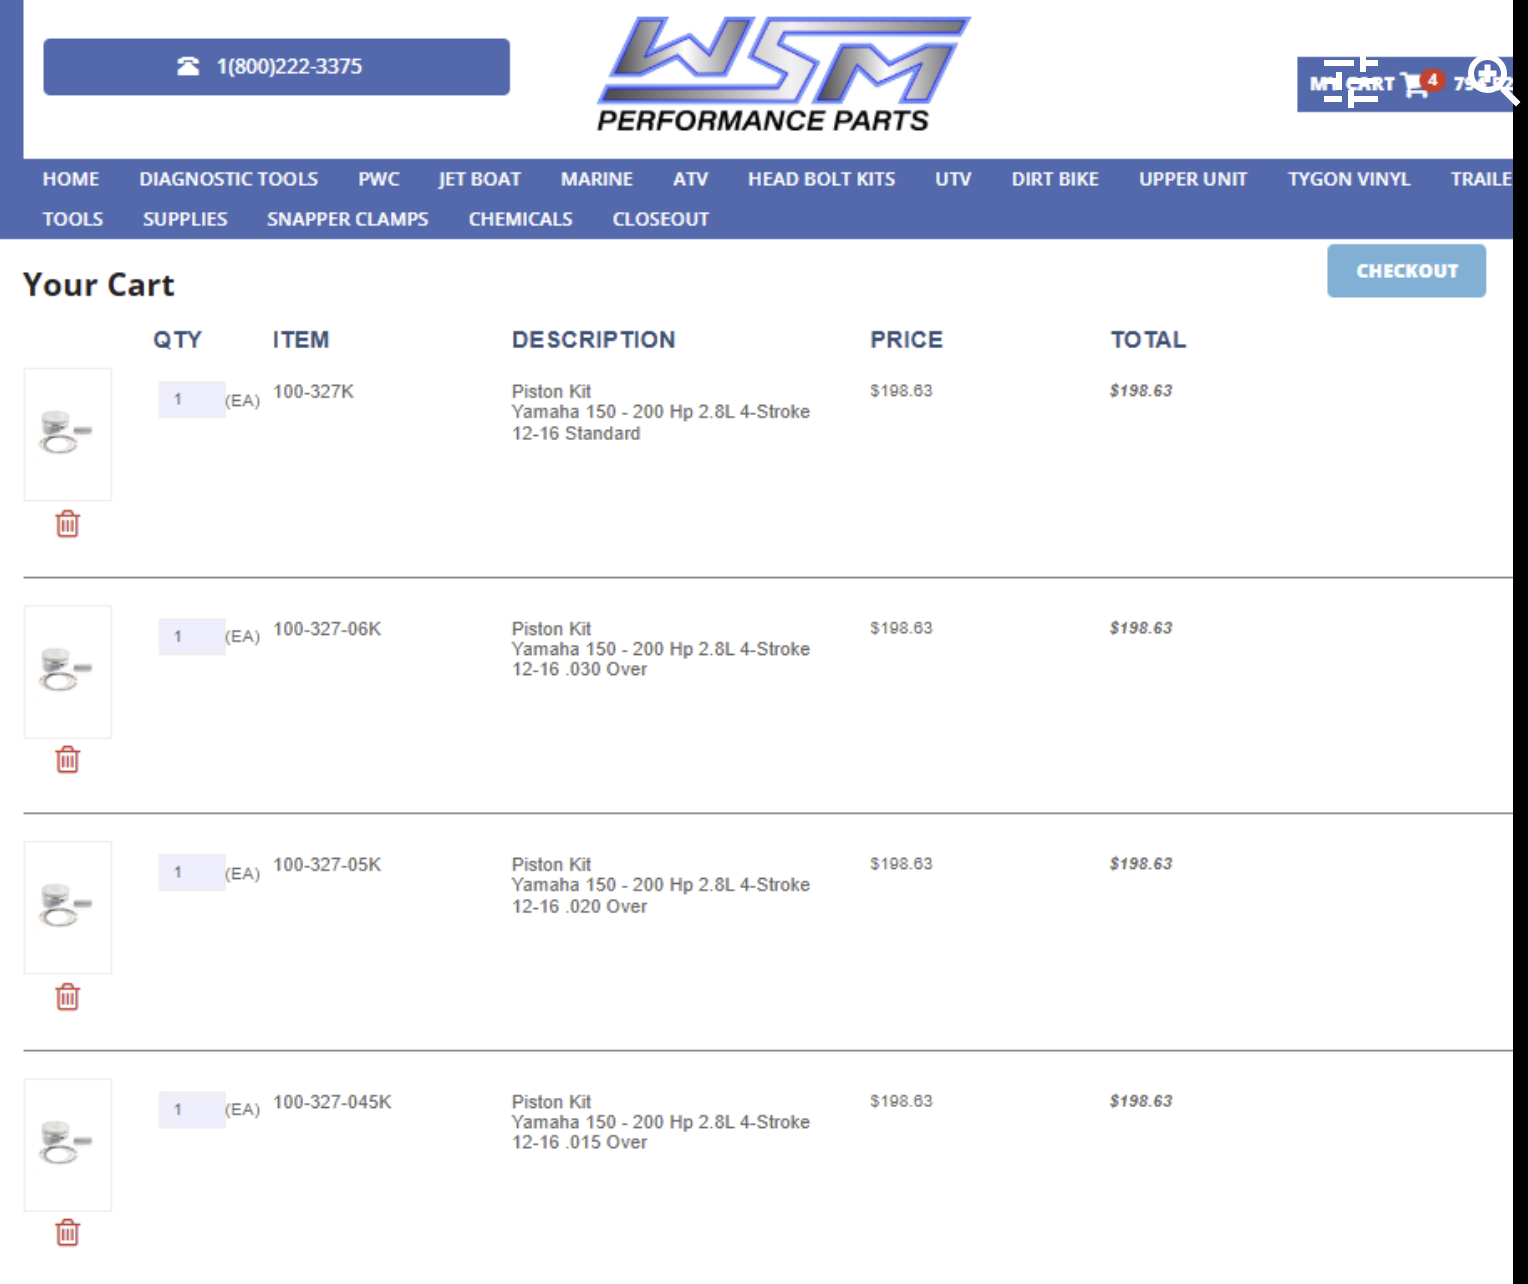Viewport: 1528px width, 1284px height.
Task: Click the Your Cart heading
Action: pos(99,285)
